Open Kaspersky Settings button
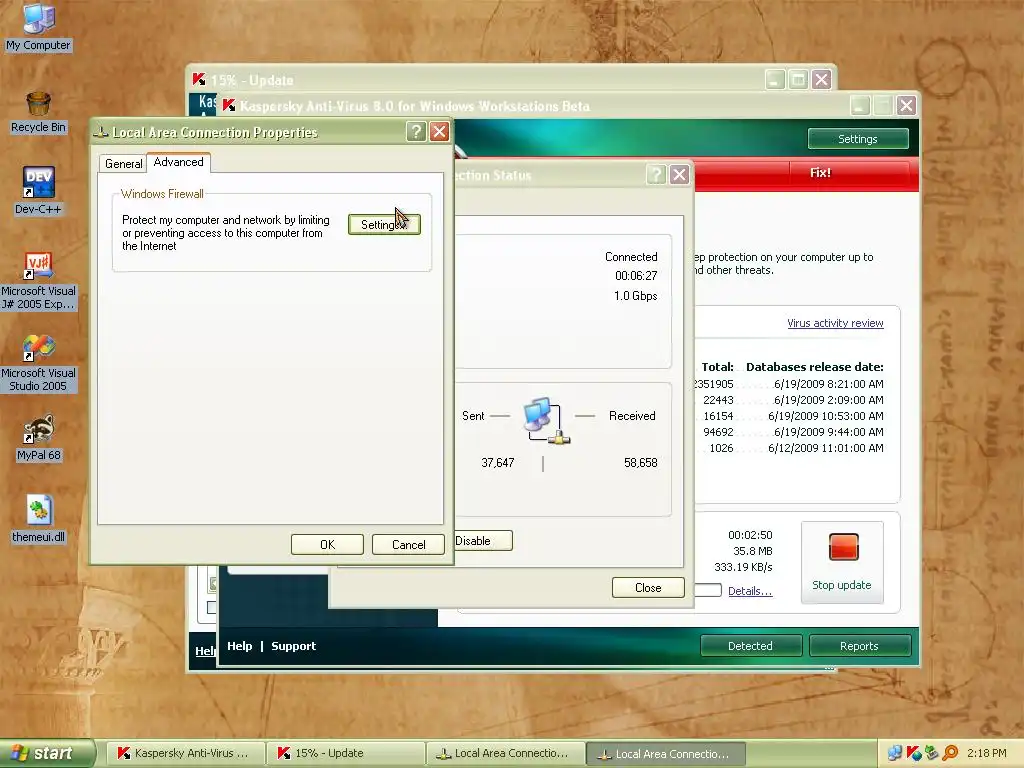Screen dimensions: 1024x768 pyautogui.click(x=857, y=139)
